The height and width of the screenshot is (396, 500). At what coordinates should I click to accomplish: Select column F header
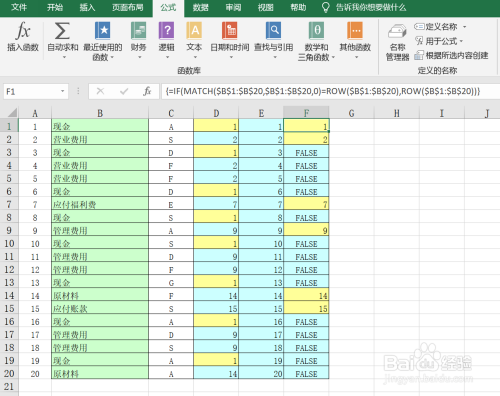[x=306, y=113]
